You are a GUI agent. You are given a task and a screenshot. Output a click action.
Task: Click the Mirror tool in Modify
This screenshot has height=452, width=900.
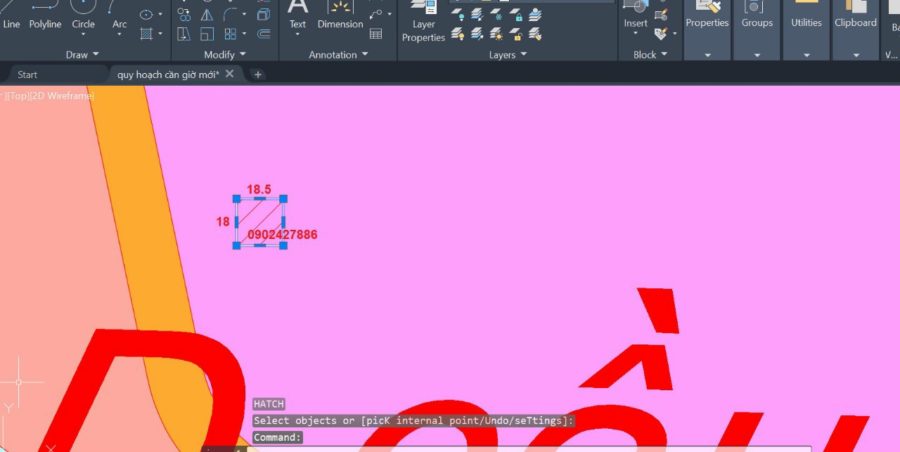click(207, 14)
